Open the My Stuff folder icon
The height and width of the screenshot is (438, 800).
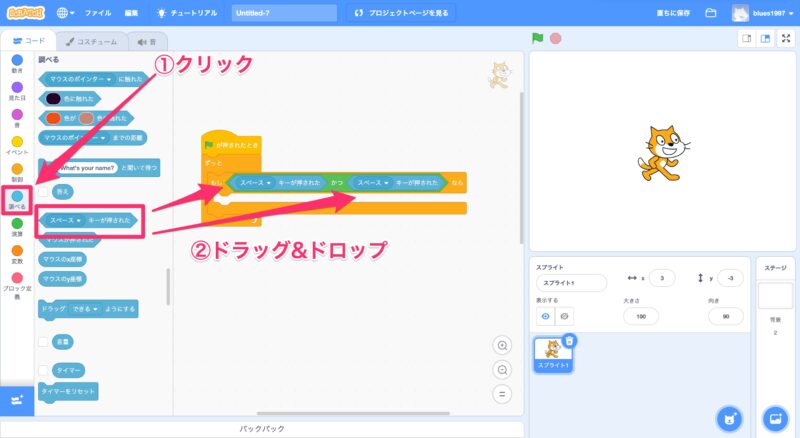click(711, 13)
